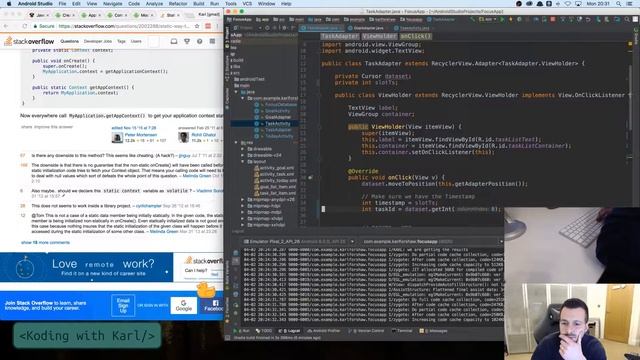640x360 pixels.
Task: Click the tool window toggle in status bar corner
Action: coord(227,338)
